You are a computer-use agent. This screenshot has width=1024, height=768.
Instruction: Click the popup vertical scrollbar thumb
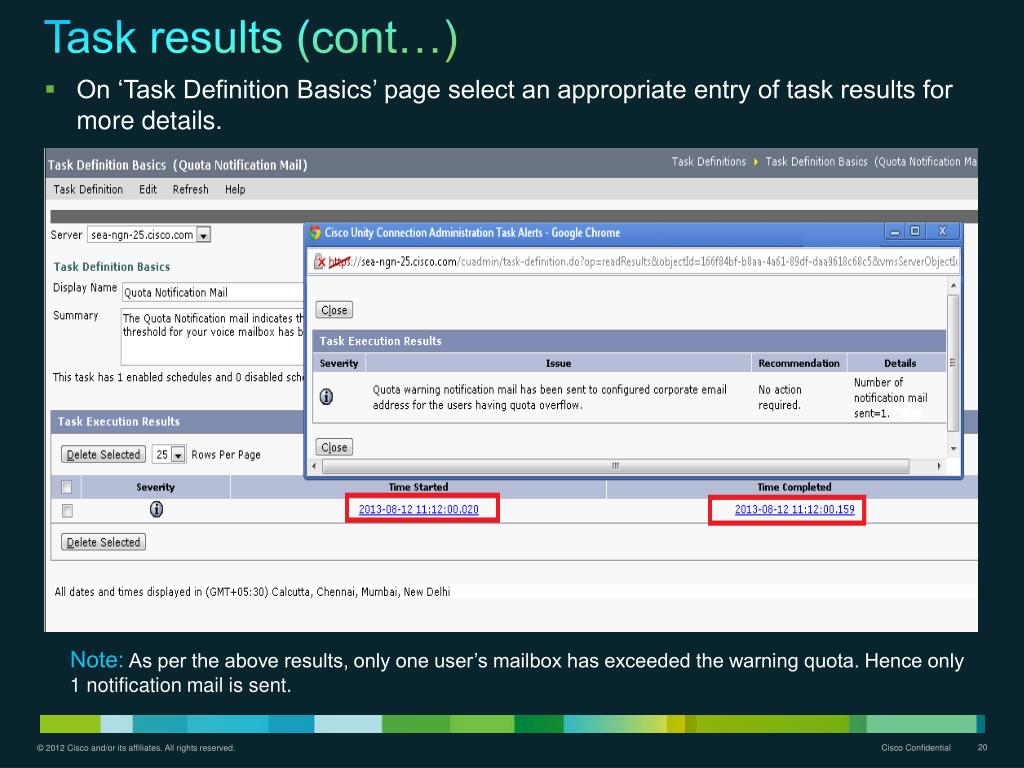(953, 362)
